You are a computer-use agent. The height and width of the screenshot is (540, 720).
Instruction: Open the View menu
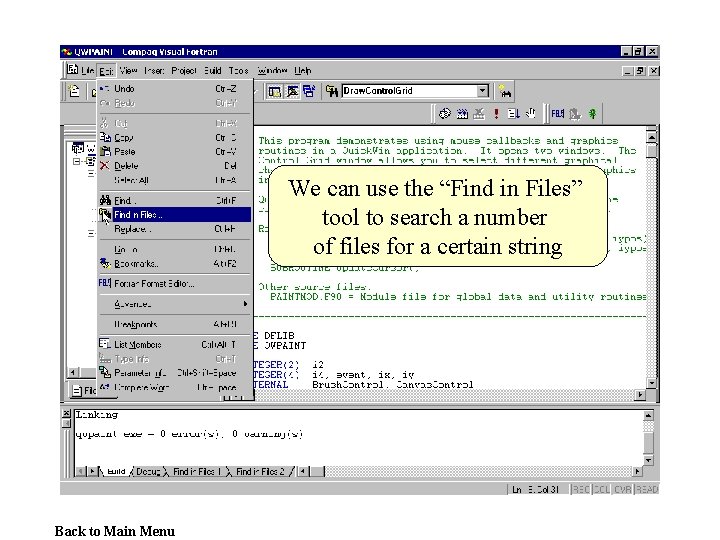(x=129, y=71)
